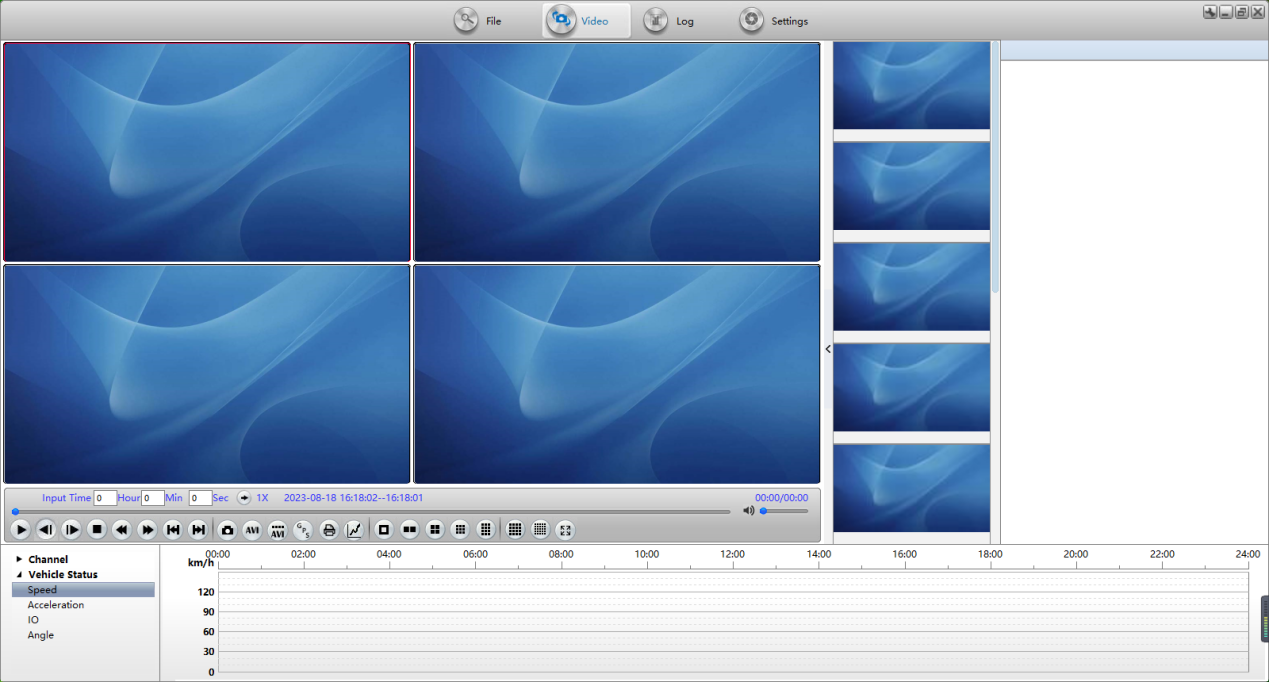1269x682 pixels.
Task: Expand the Channel tree node
Action: point(19,560)
